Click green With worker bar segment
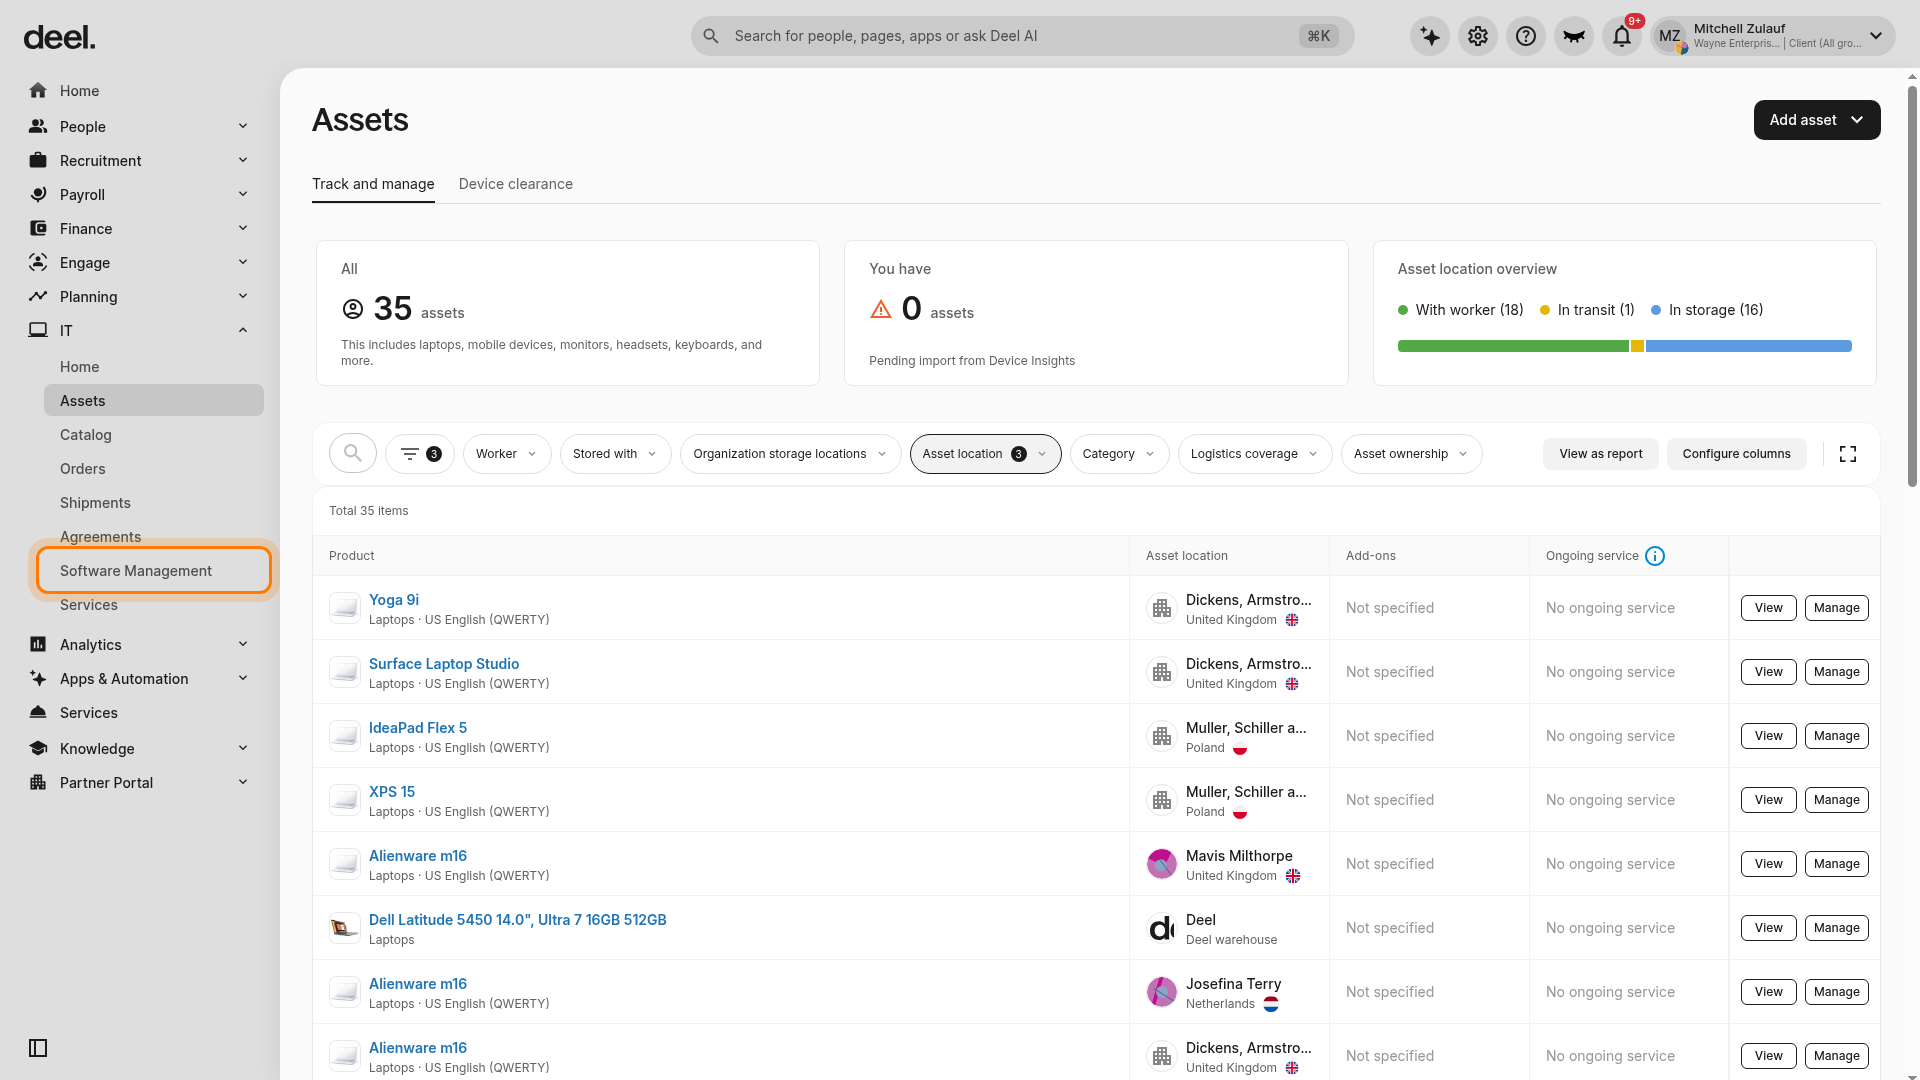The image size is (1920, 1080). pyautogui.click(x=1513, y=346)
